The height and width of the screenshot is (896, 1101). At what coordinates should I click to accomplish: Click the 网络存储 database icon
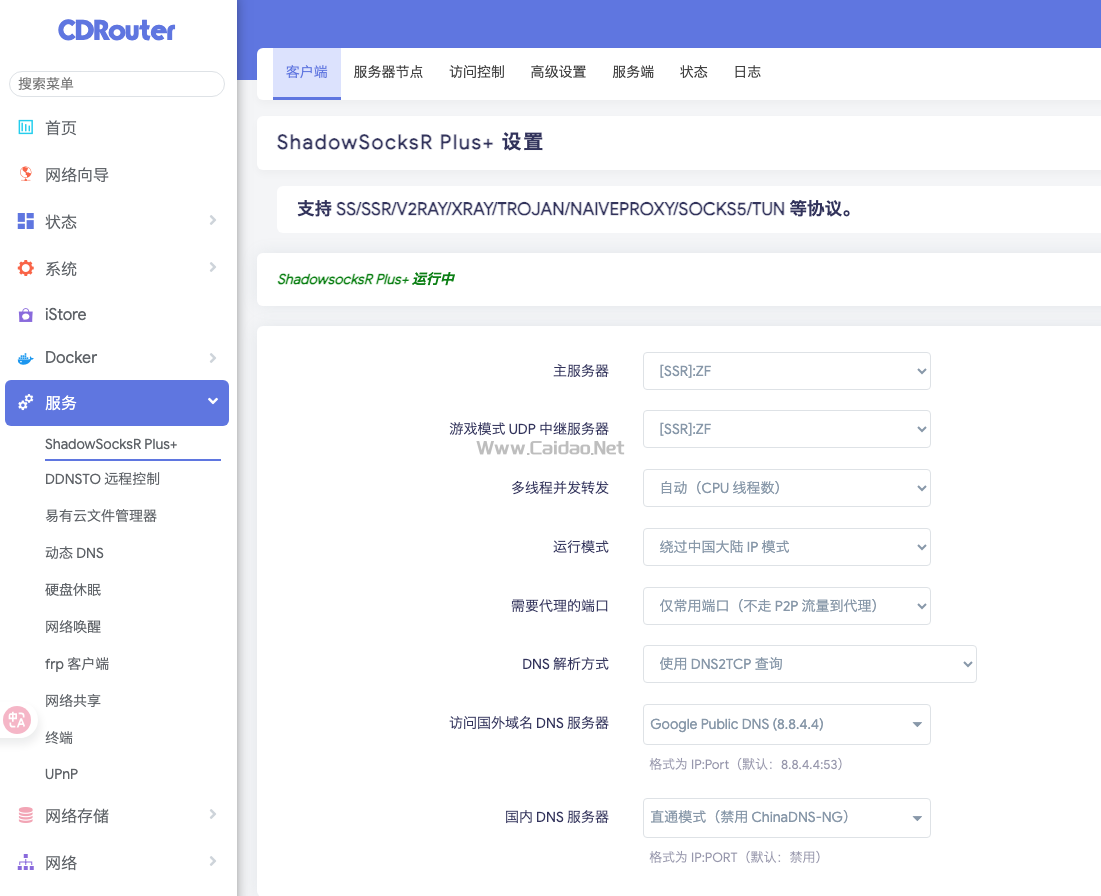pyautogui.click(x=26, y=816)
